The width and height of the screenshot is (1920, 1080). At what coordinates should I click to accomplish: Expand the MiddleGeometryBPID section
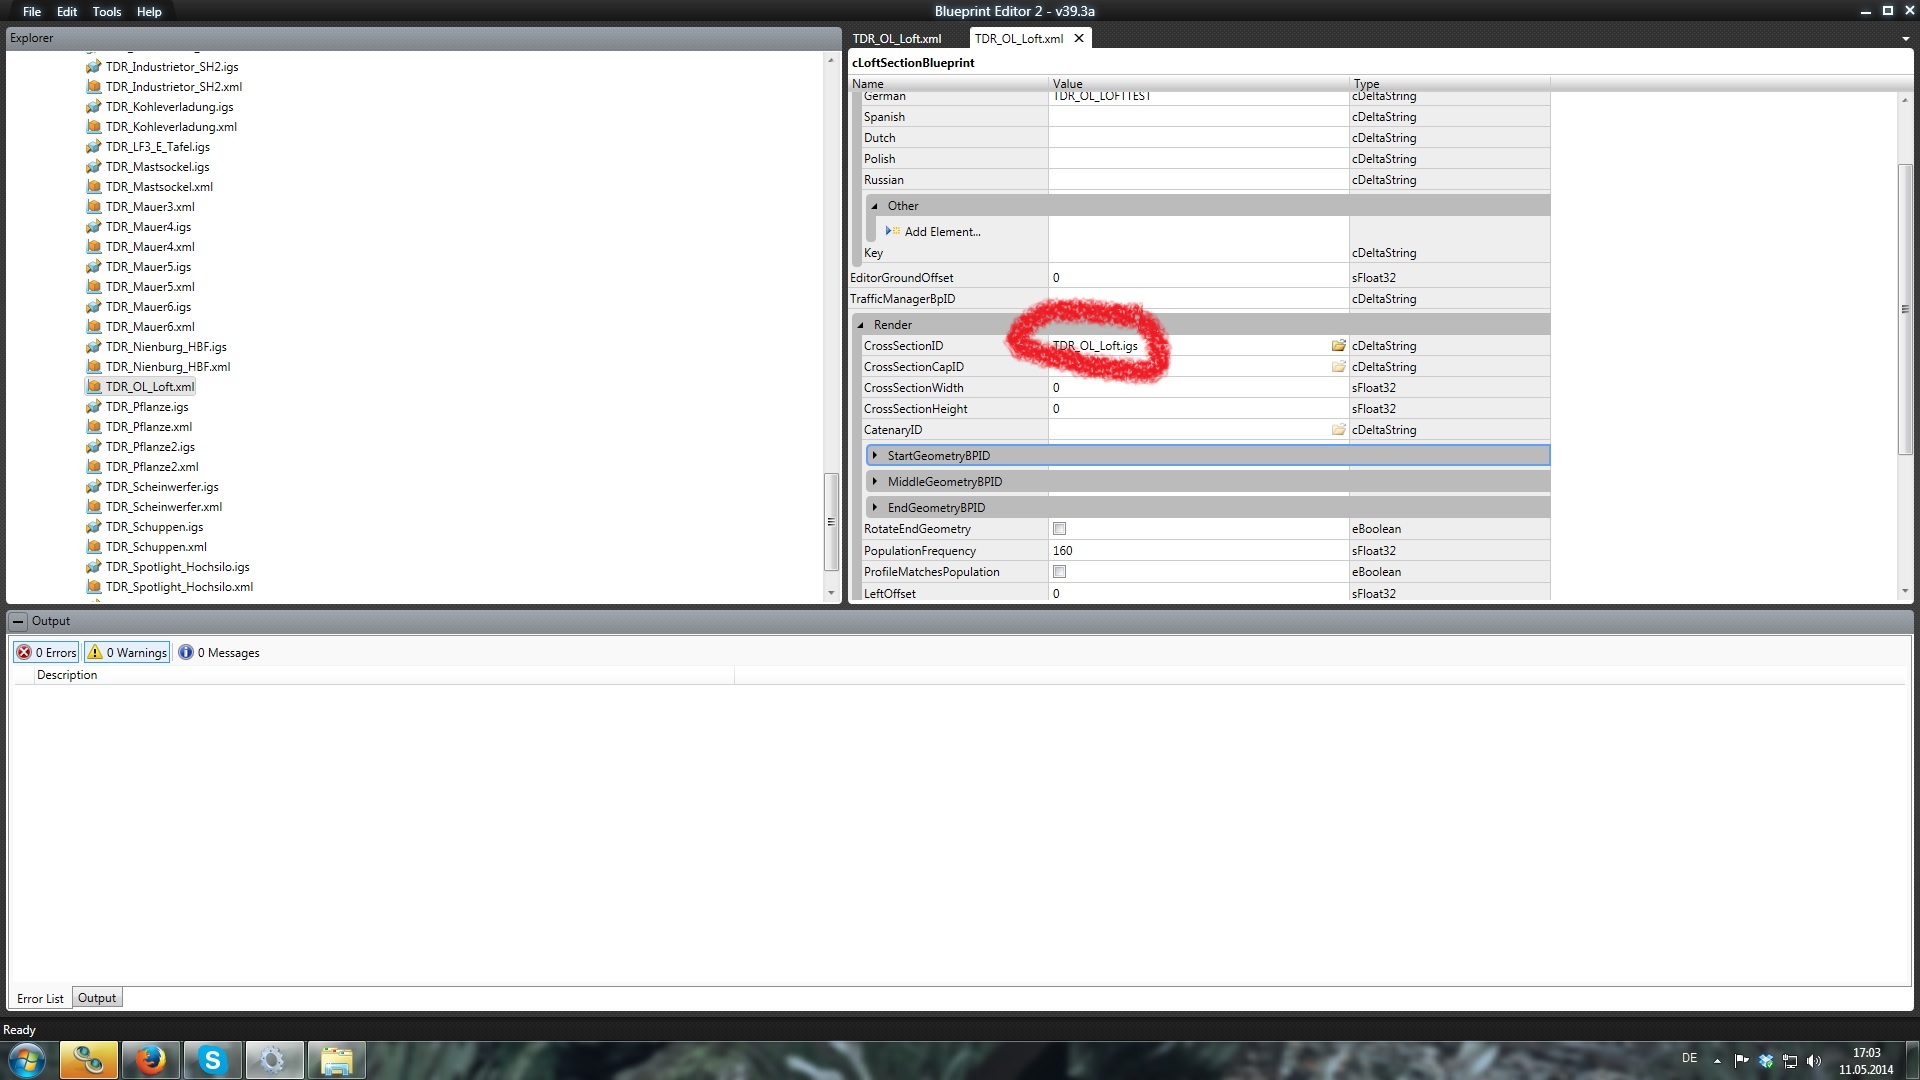(875, 482)
